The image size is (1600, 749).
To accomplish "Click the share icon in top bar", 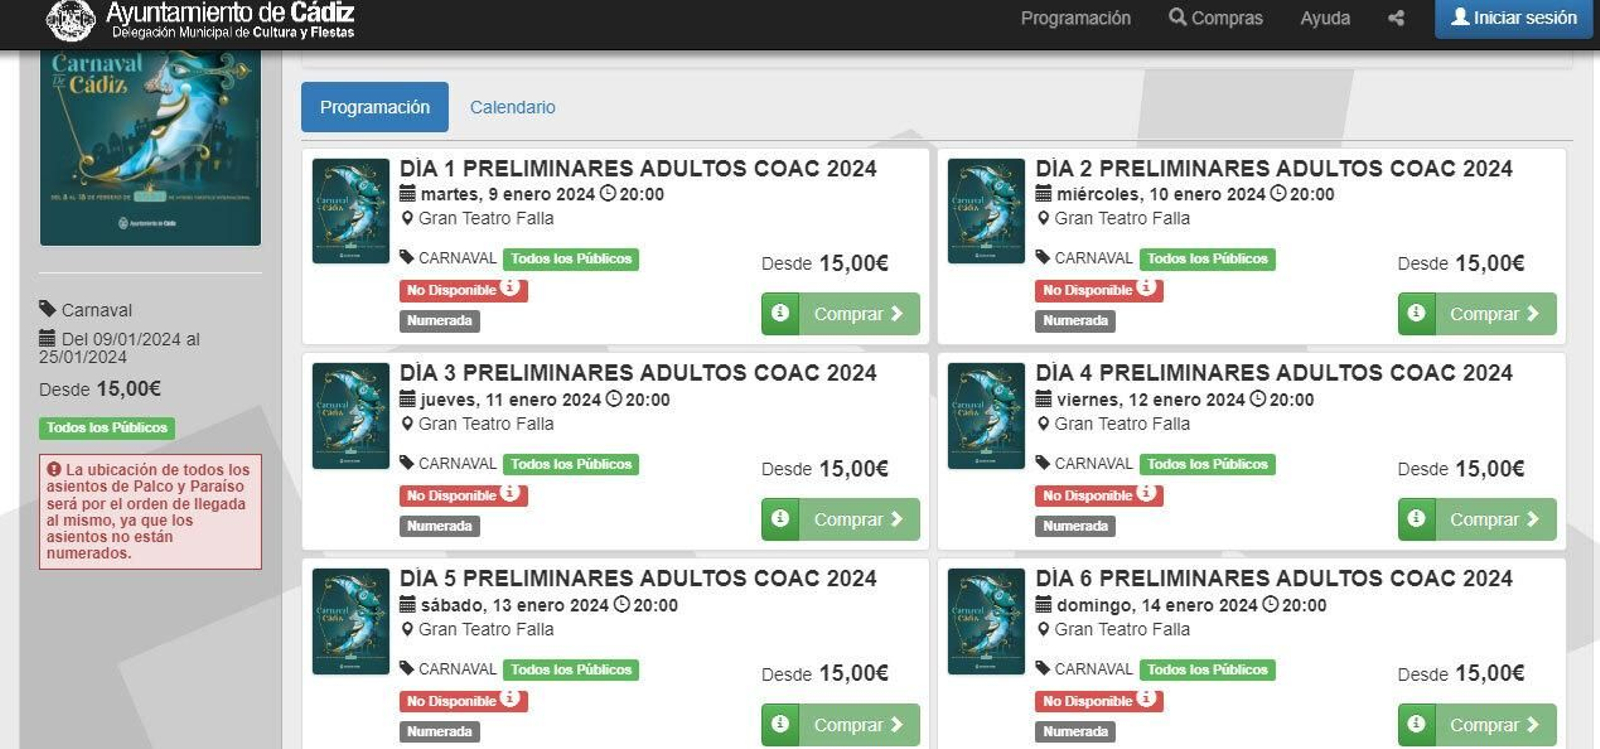I will click(x=1396, y=18).
